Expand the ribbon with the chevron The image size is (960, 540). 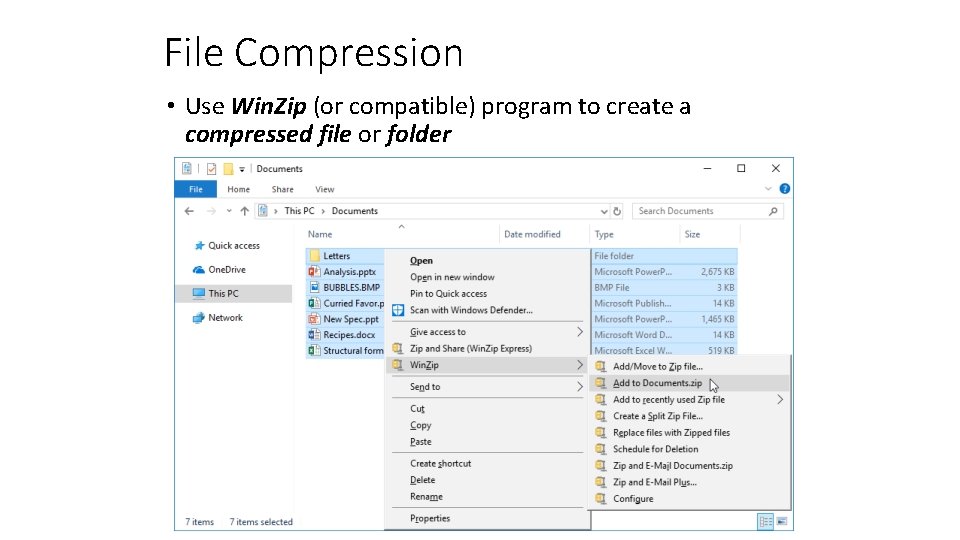tap(768, 189)
